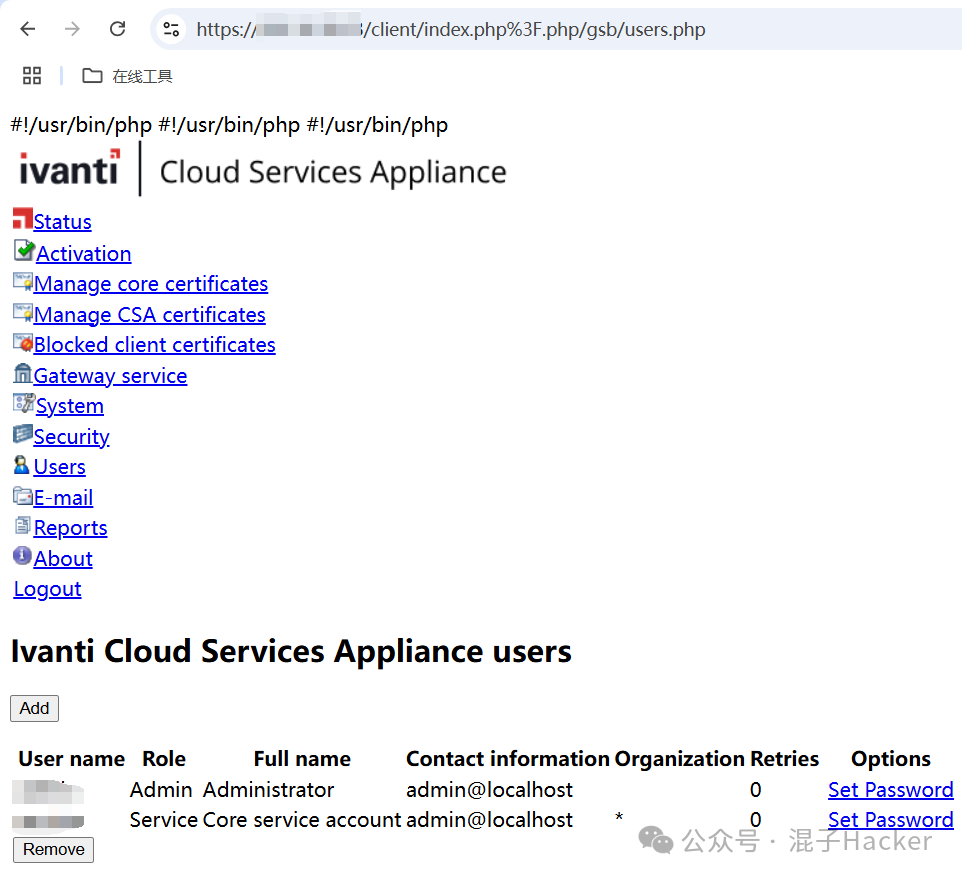962x879 pixels.
Task: Click the Role column header
Action: pyautogui.click(x=164, y=759)
